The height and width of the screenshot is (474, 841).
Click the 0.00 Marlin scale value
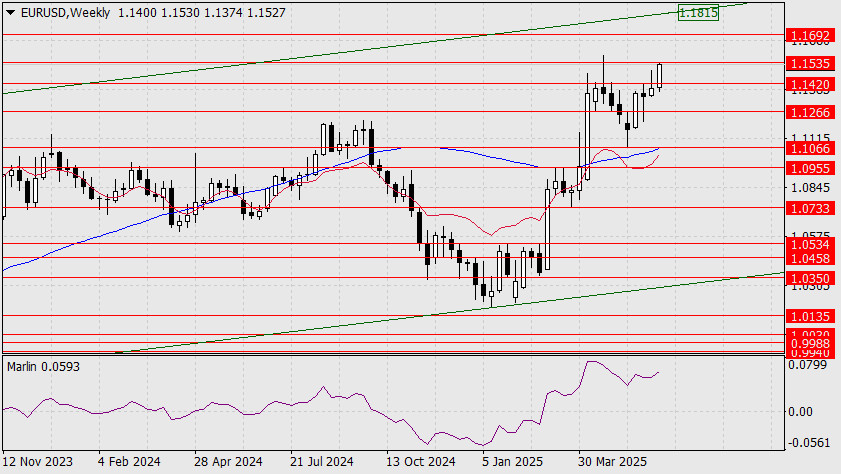point(800,412)
